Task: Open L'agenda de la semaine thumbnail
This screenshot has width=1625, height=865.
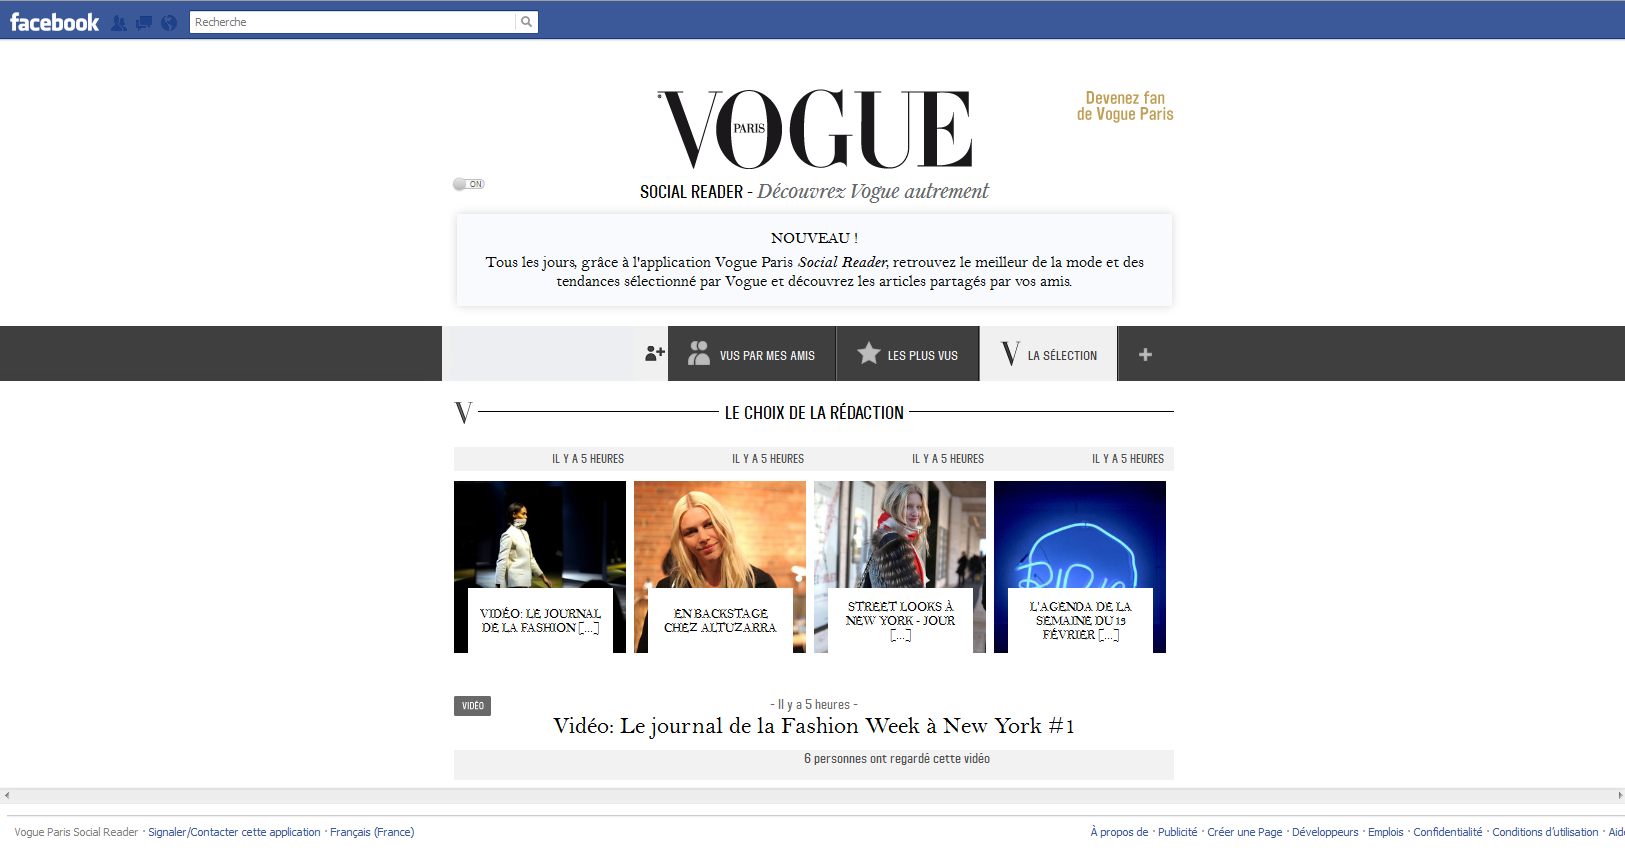Action: click(1080, 567)
